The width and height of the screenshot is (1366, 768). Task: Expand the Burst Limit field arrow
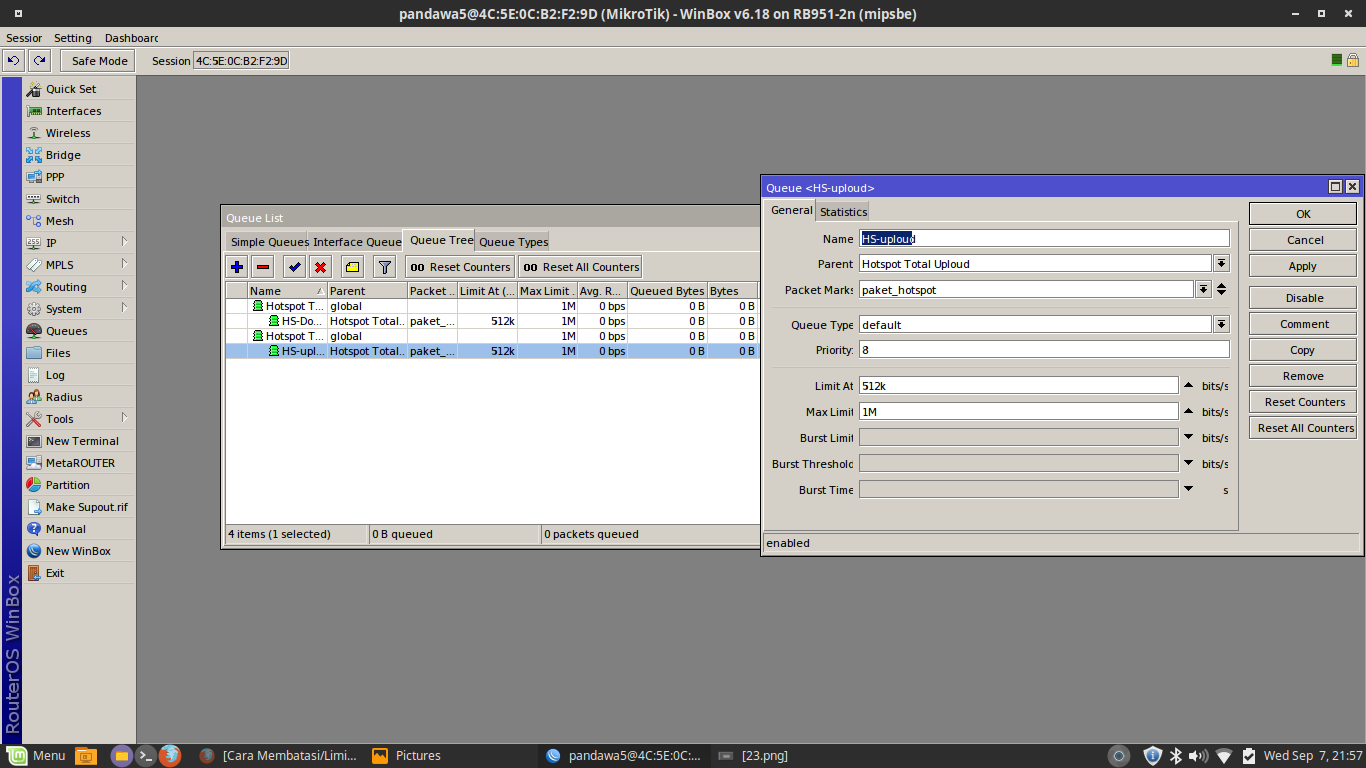coord(1188,438)
